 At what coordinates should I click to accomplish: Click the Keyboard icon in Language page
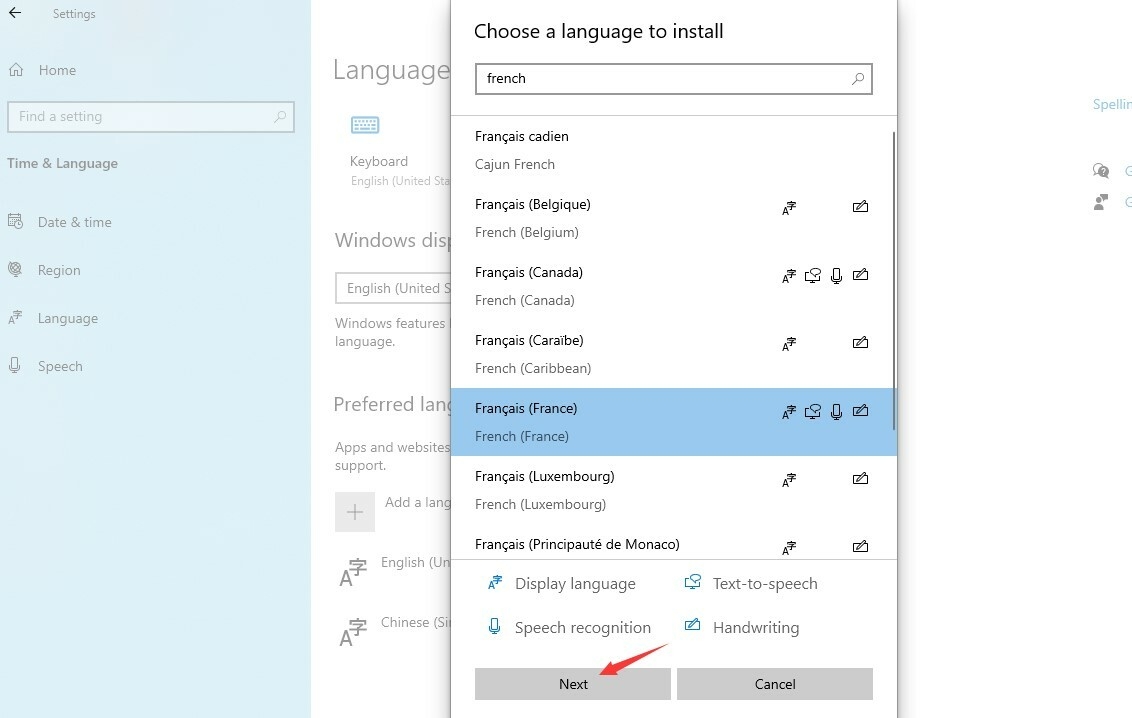pyautogui.click(x=365, y=125)
